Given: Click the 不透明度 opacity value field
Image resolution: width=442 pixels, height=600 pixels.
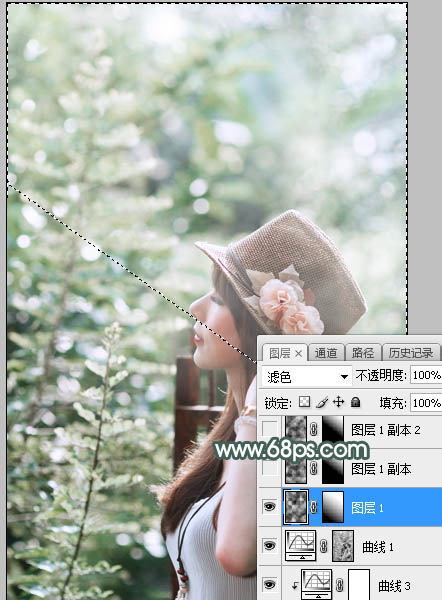Looking at the screenshot, I should tap(426, 375).
